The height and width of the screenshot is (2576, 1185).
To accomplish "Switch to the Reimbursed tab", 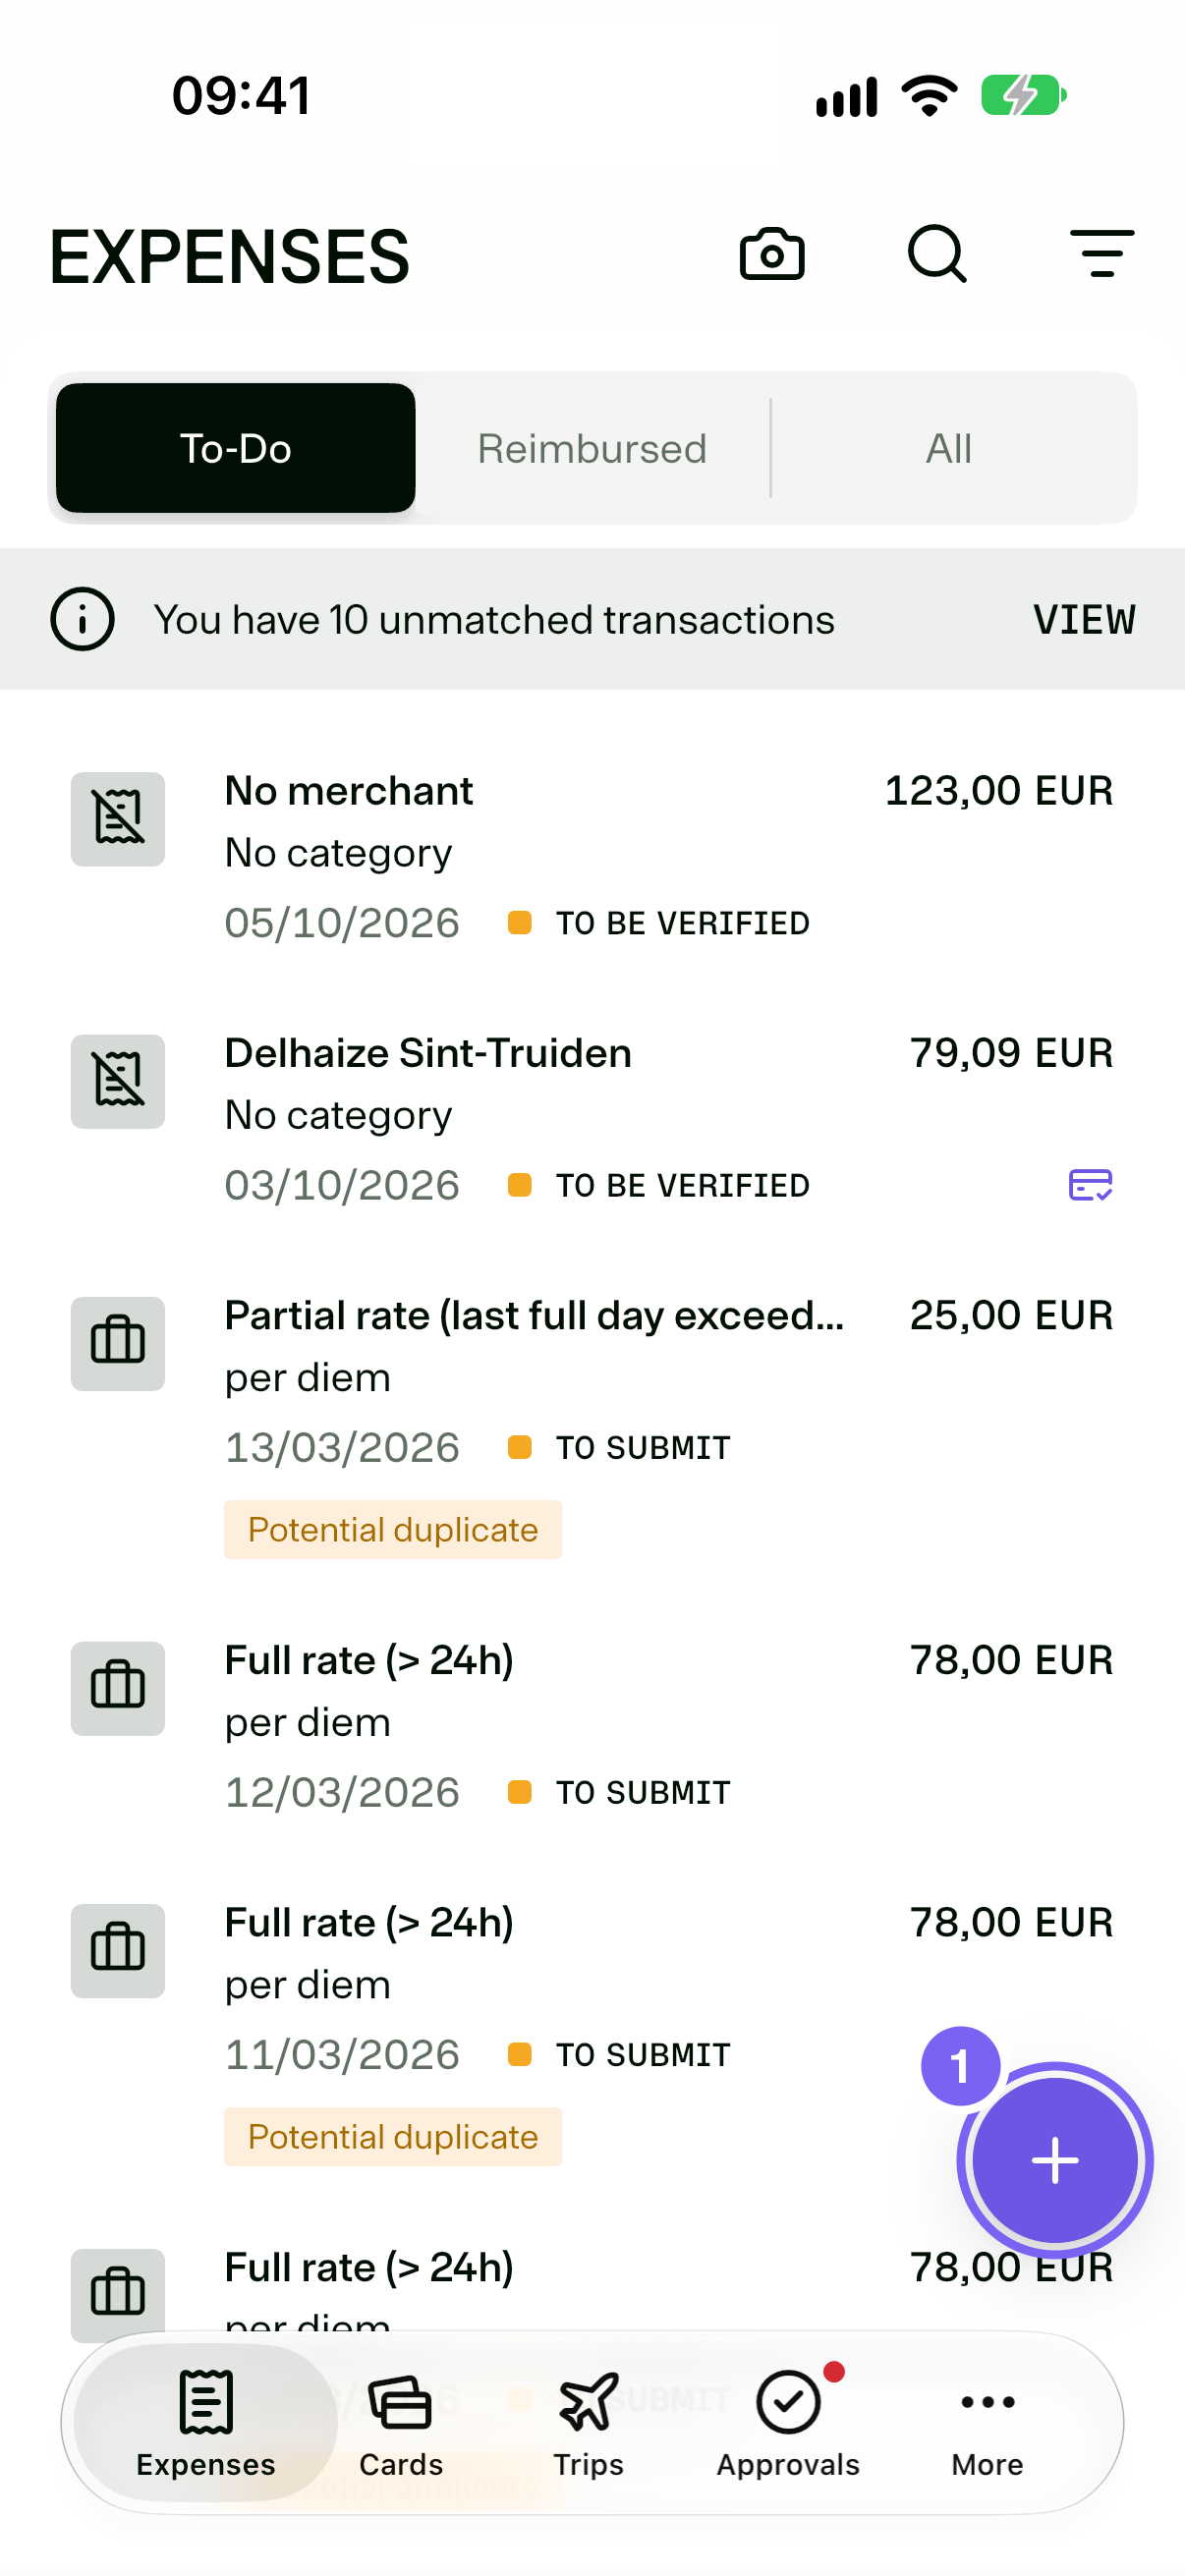I will pyautogui.click(x=592, y=448).
